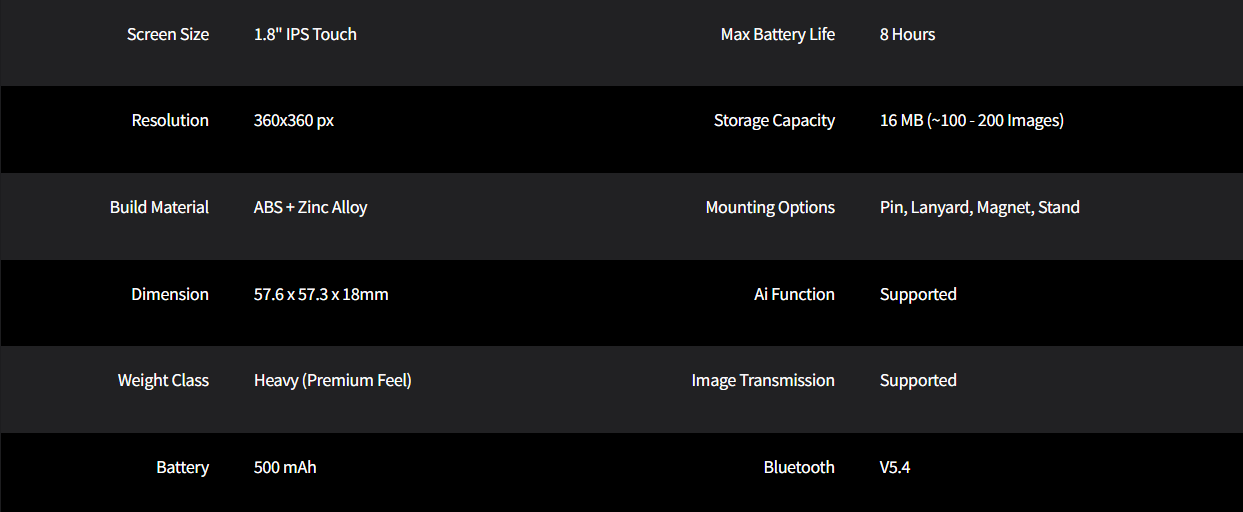Select the ABS + Zinc Alloy text
Viewport: 1243px width, 512px height.
[310, 207]
